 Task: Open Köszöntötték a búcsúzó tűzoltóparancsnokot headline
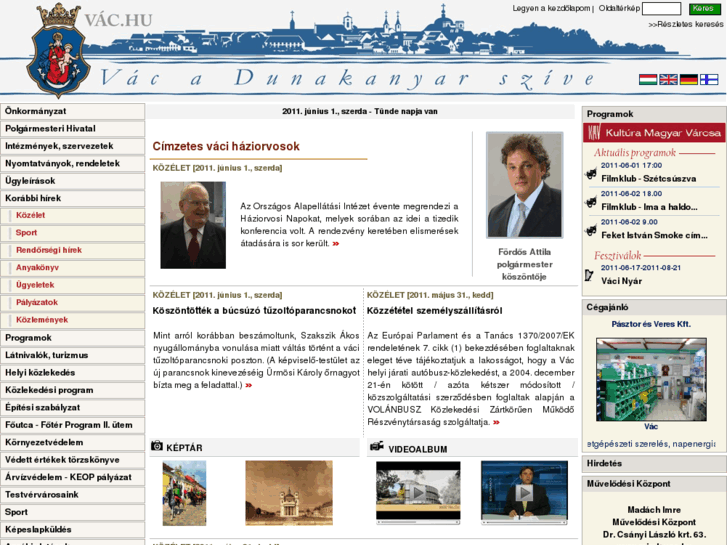tap(254, 311)
